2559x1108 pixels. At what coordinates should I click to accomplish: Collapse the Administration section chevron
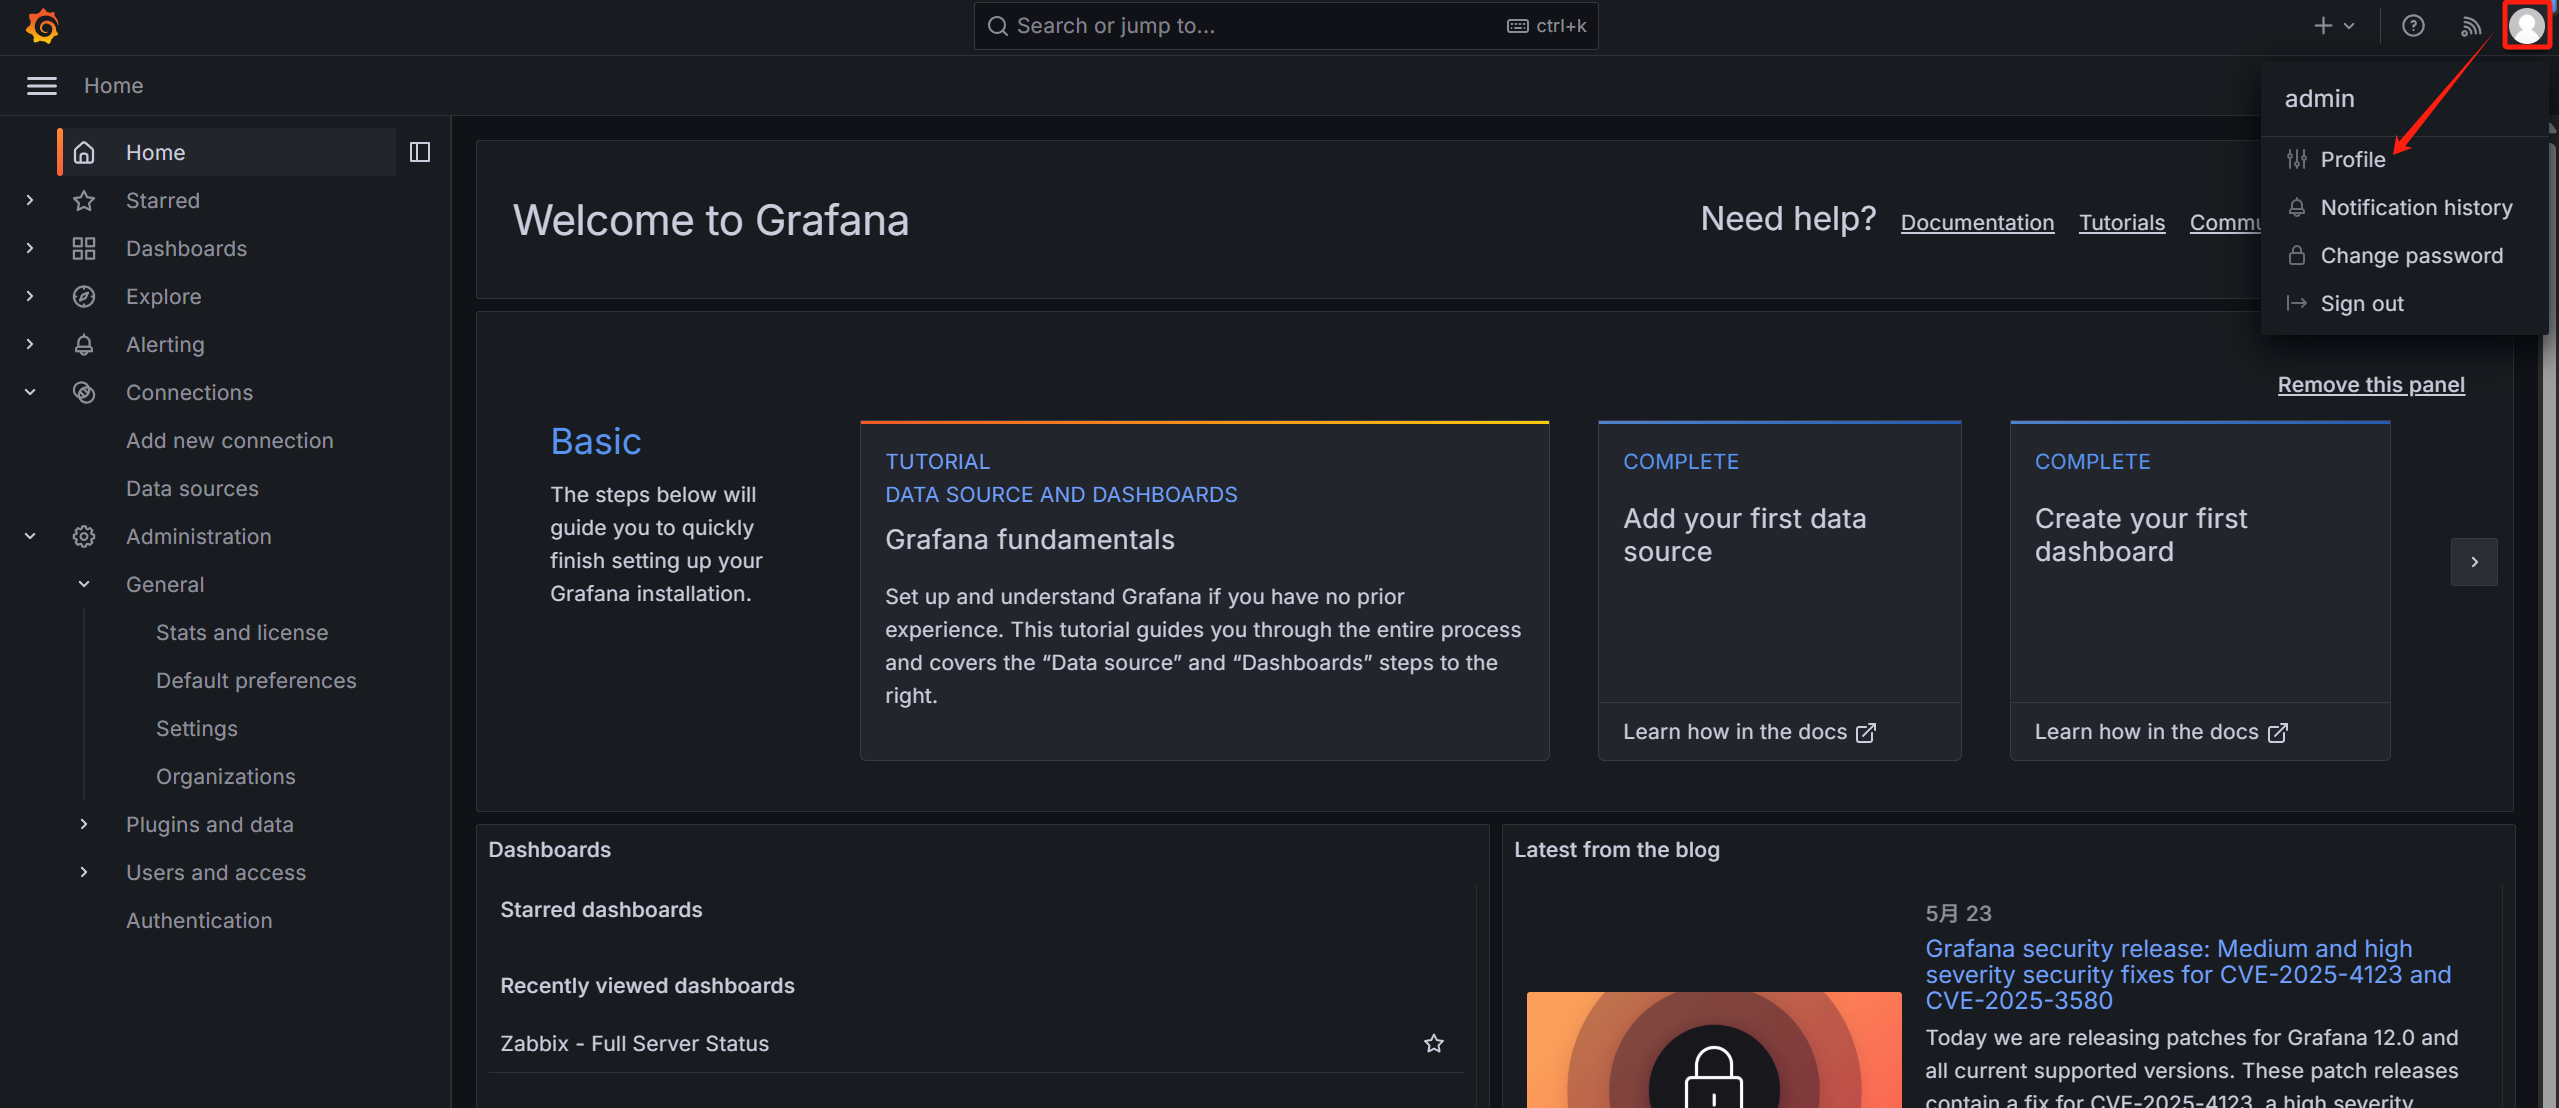(30, 536)
